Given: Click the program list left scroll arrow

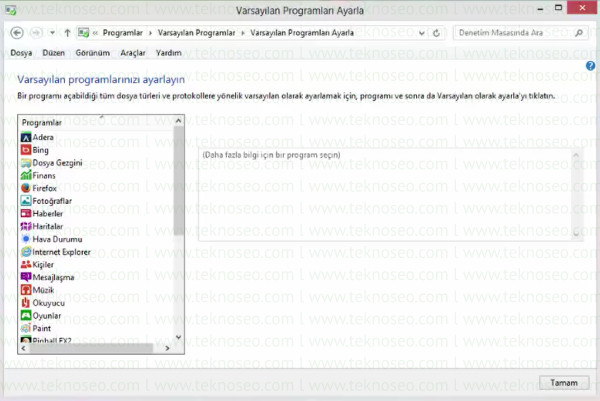Looking at the screenshot, I should (x=24, y=348).
